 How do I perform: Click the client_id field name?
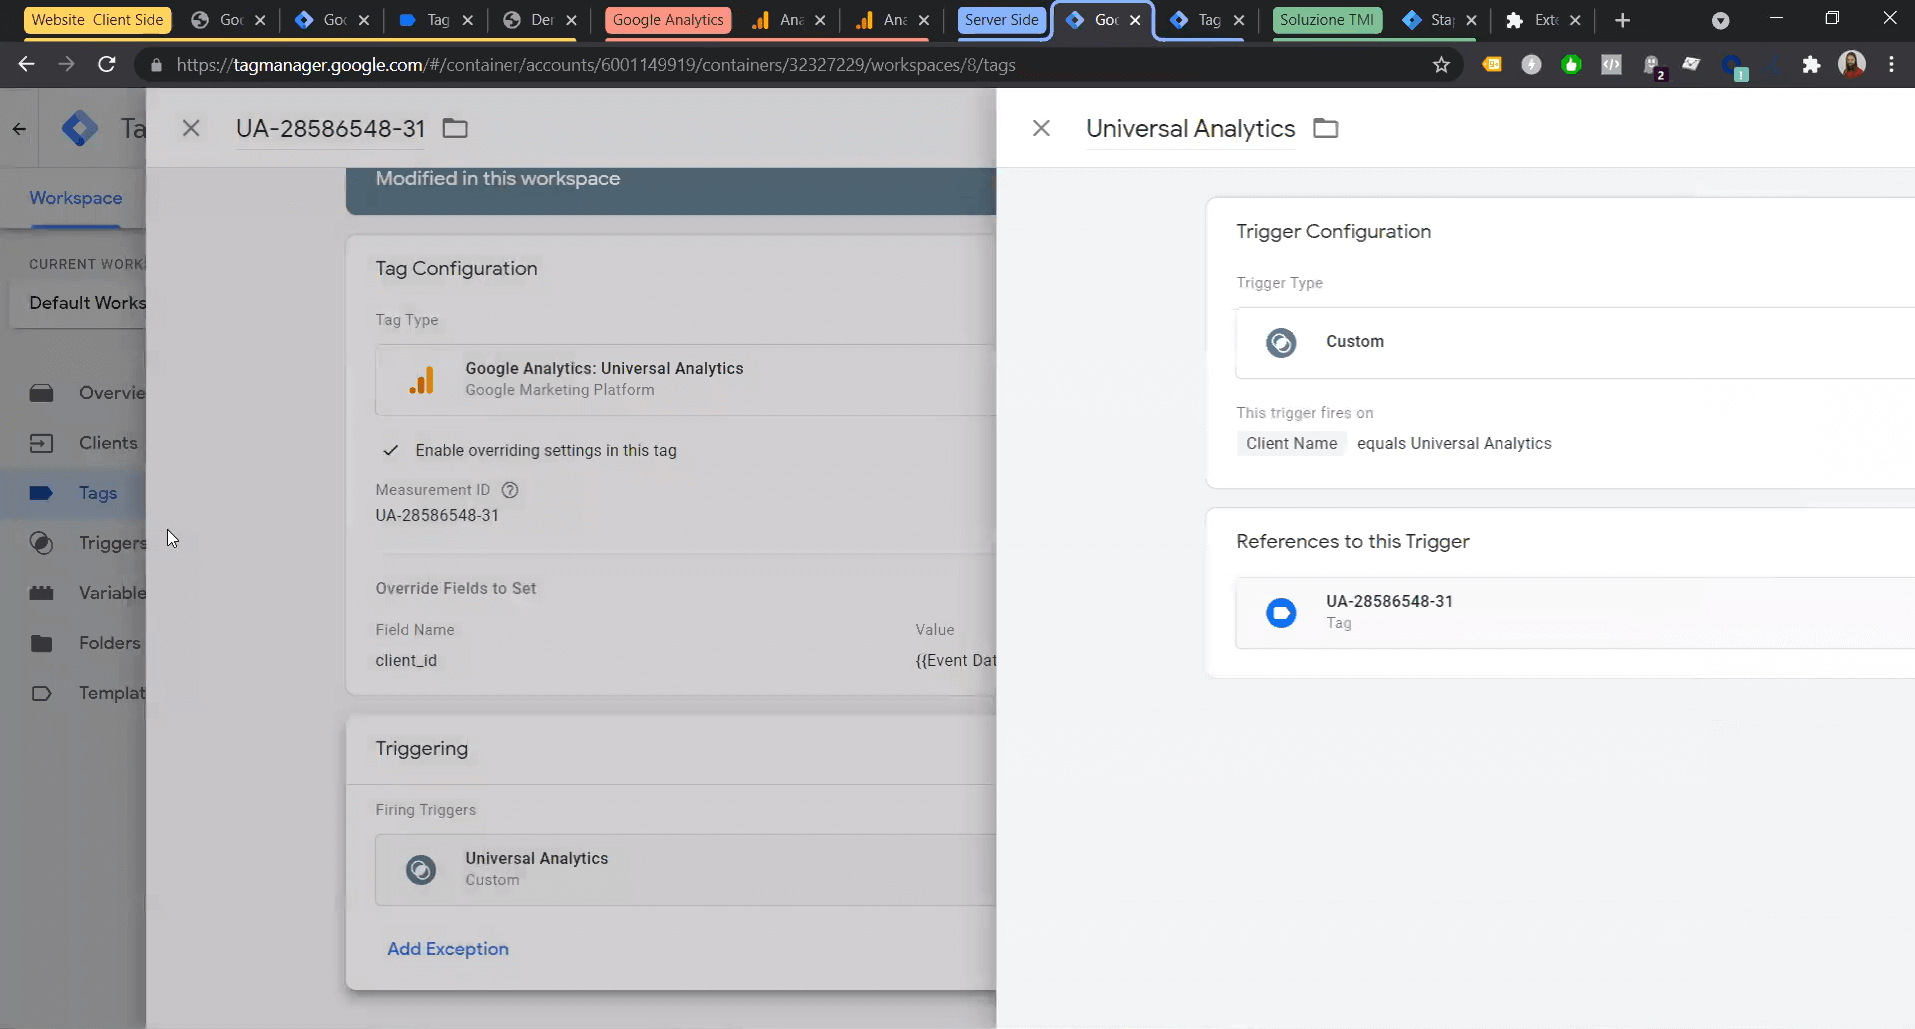(x=406, y=661)
